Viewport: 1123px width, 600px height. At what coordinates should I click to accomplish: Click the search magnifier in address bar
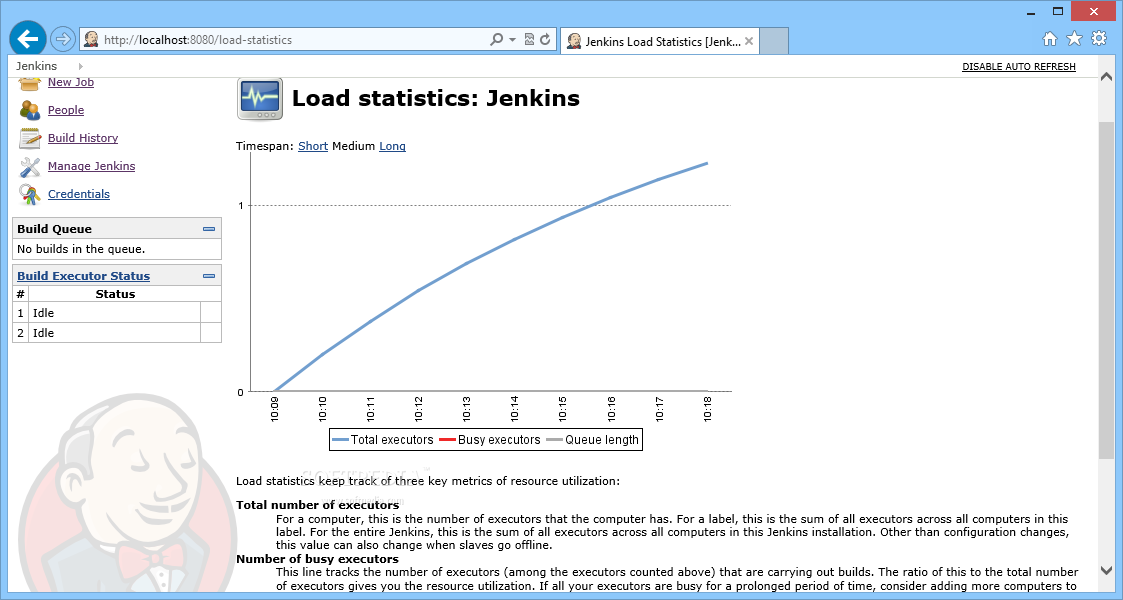point(496,39)
